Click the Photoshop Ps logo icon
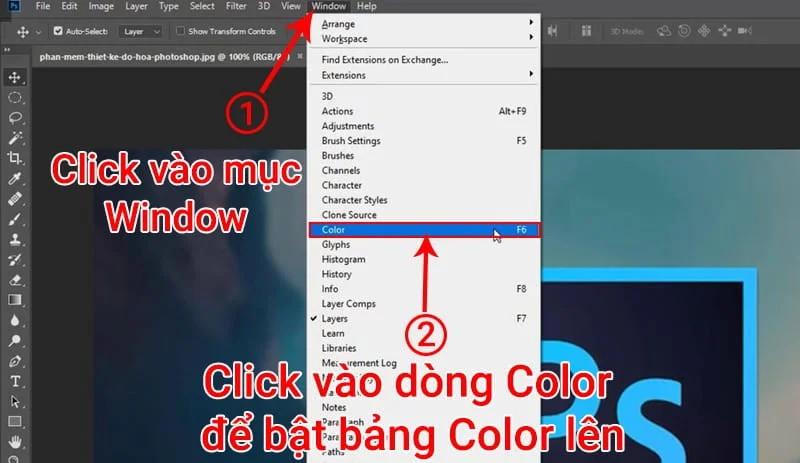The height and width of the screenshot is (463, 800). (14, 6)
